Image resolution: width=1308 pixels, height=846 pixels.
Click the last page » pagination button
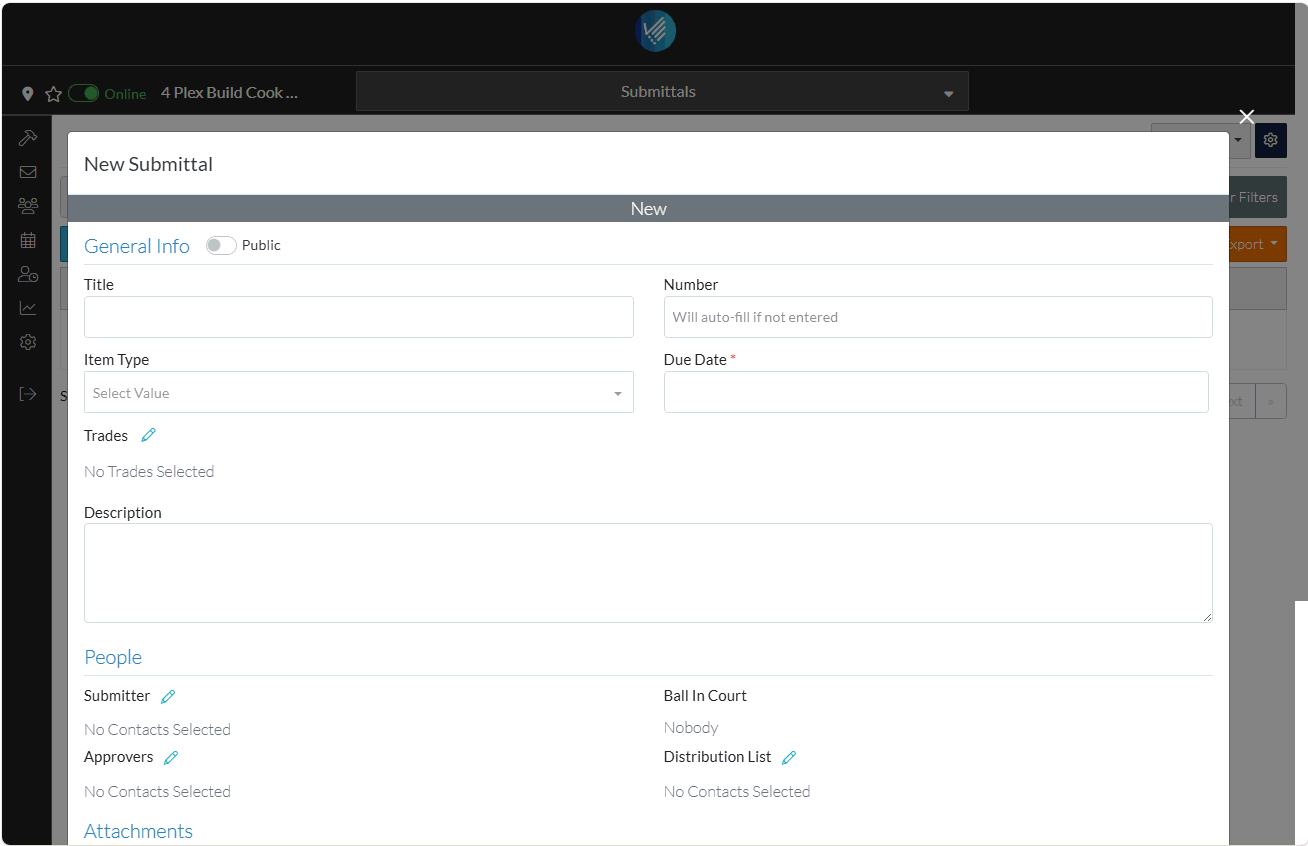(x=1271, y=401)
